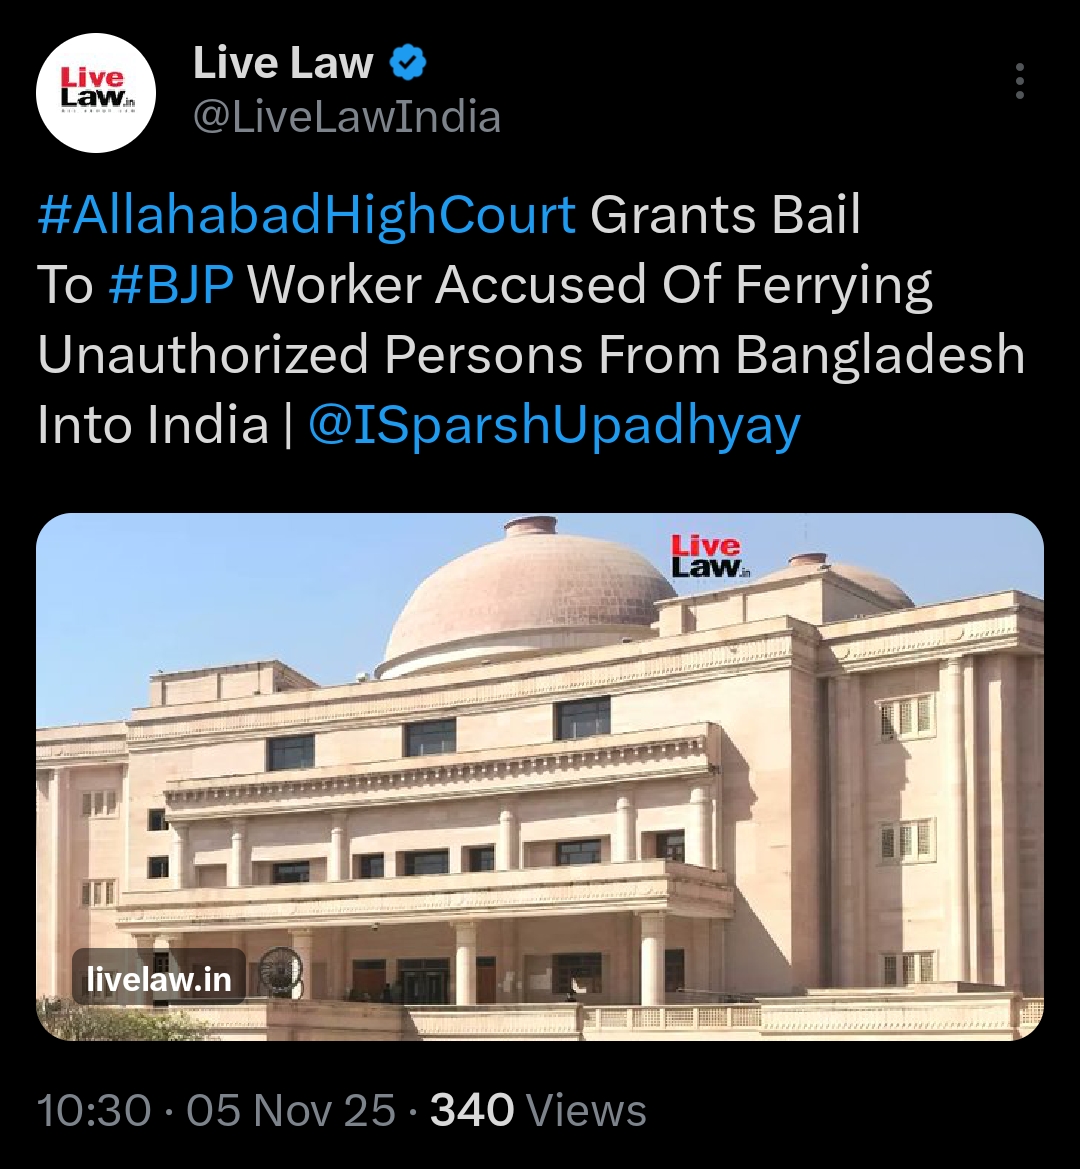Click the blue verified badge
Viewport: 1080px width, 1169px height.
408,63
